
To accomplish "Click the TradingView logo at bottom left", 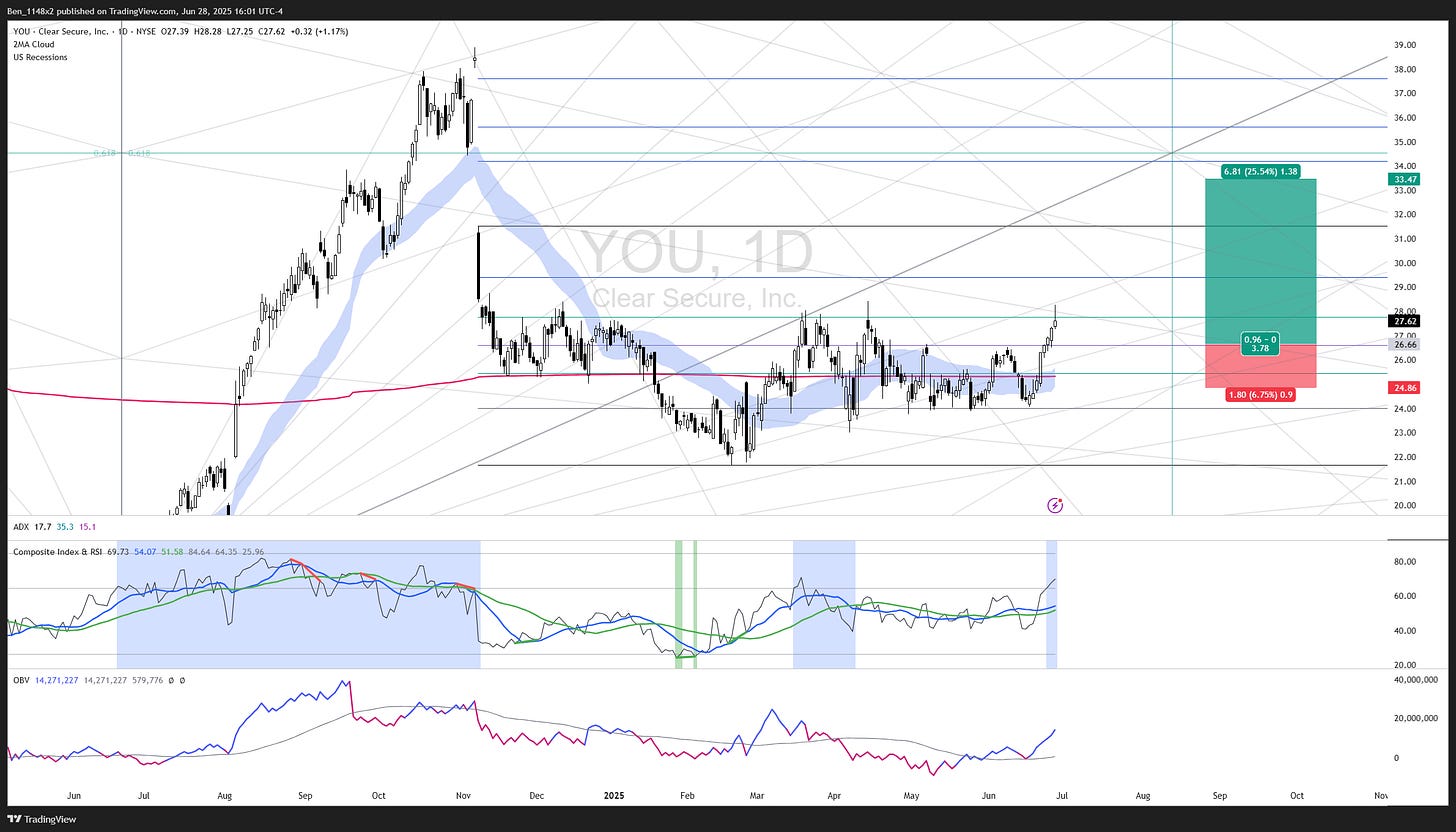I will 43,818.
